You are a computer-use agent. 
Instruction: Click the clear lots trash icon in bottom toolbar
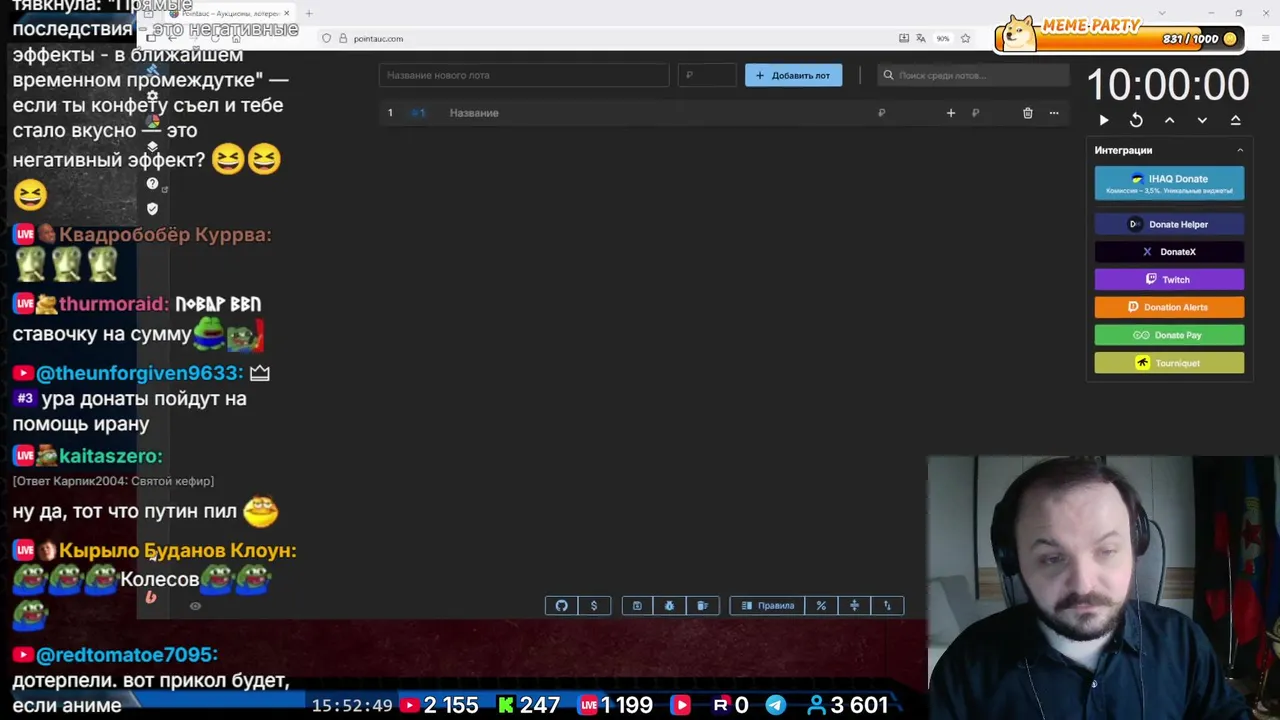click(702, 605)
